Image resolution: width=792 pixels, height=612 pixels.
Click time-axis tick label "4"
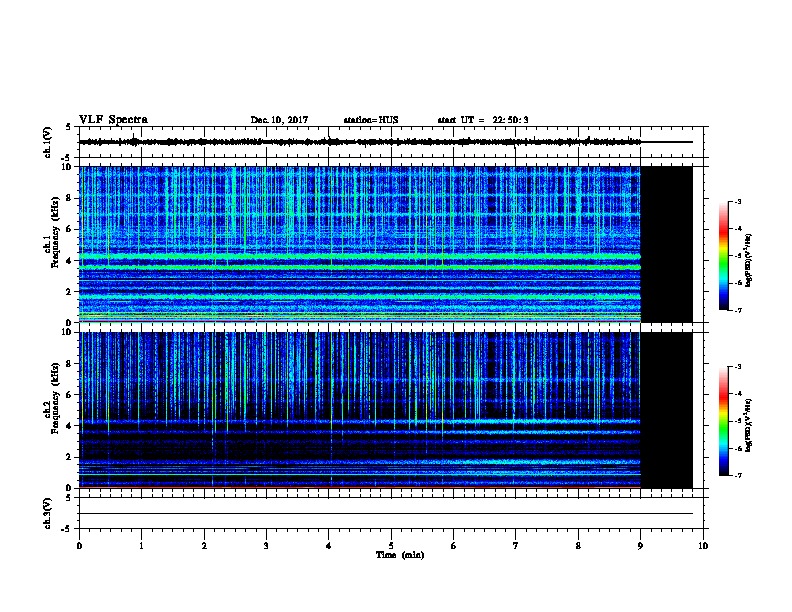point(328,546)
